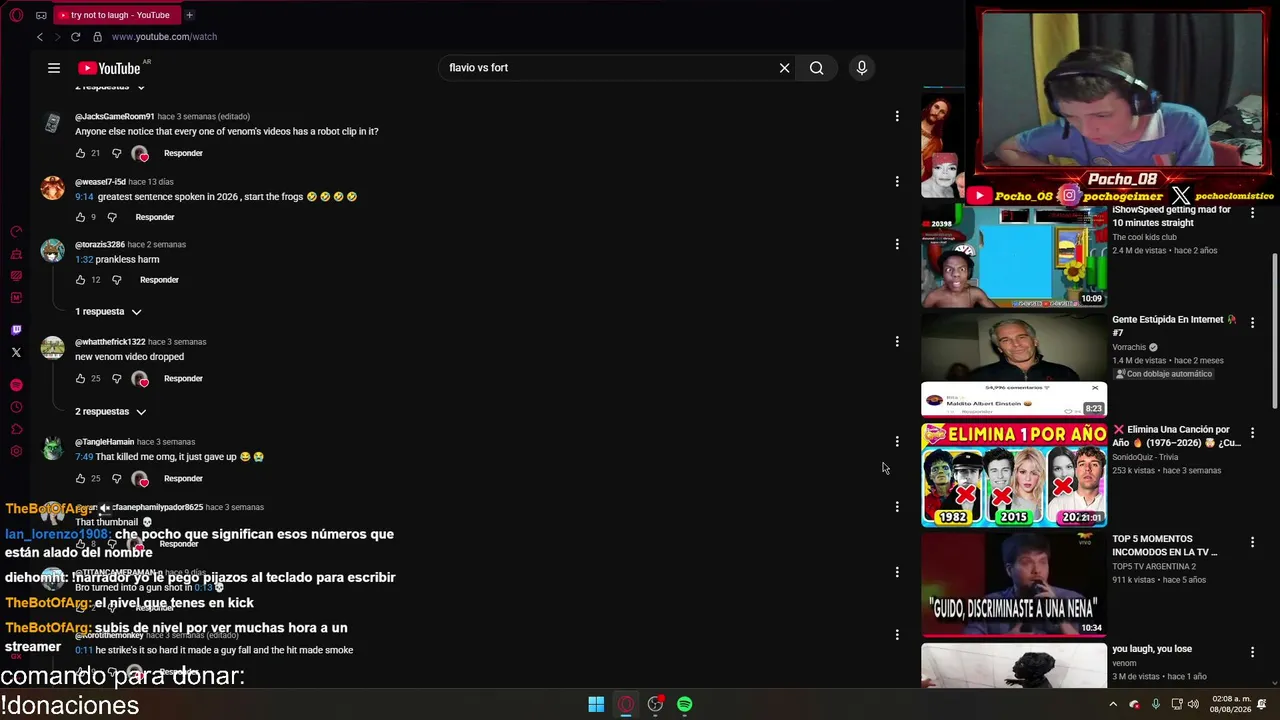Viewport: 1280px width, 720px height.
Task: Start voice search with the microphone
Action: point(862,68)
